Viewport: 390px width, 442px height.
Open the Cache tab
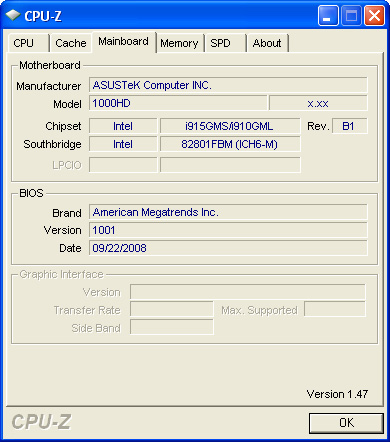71,43
